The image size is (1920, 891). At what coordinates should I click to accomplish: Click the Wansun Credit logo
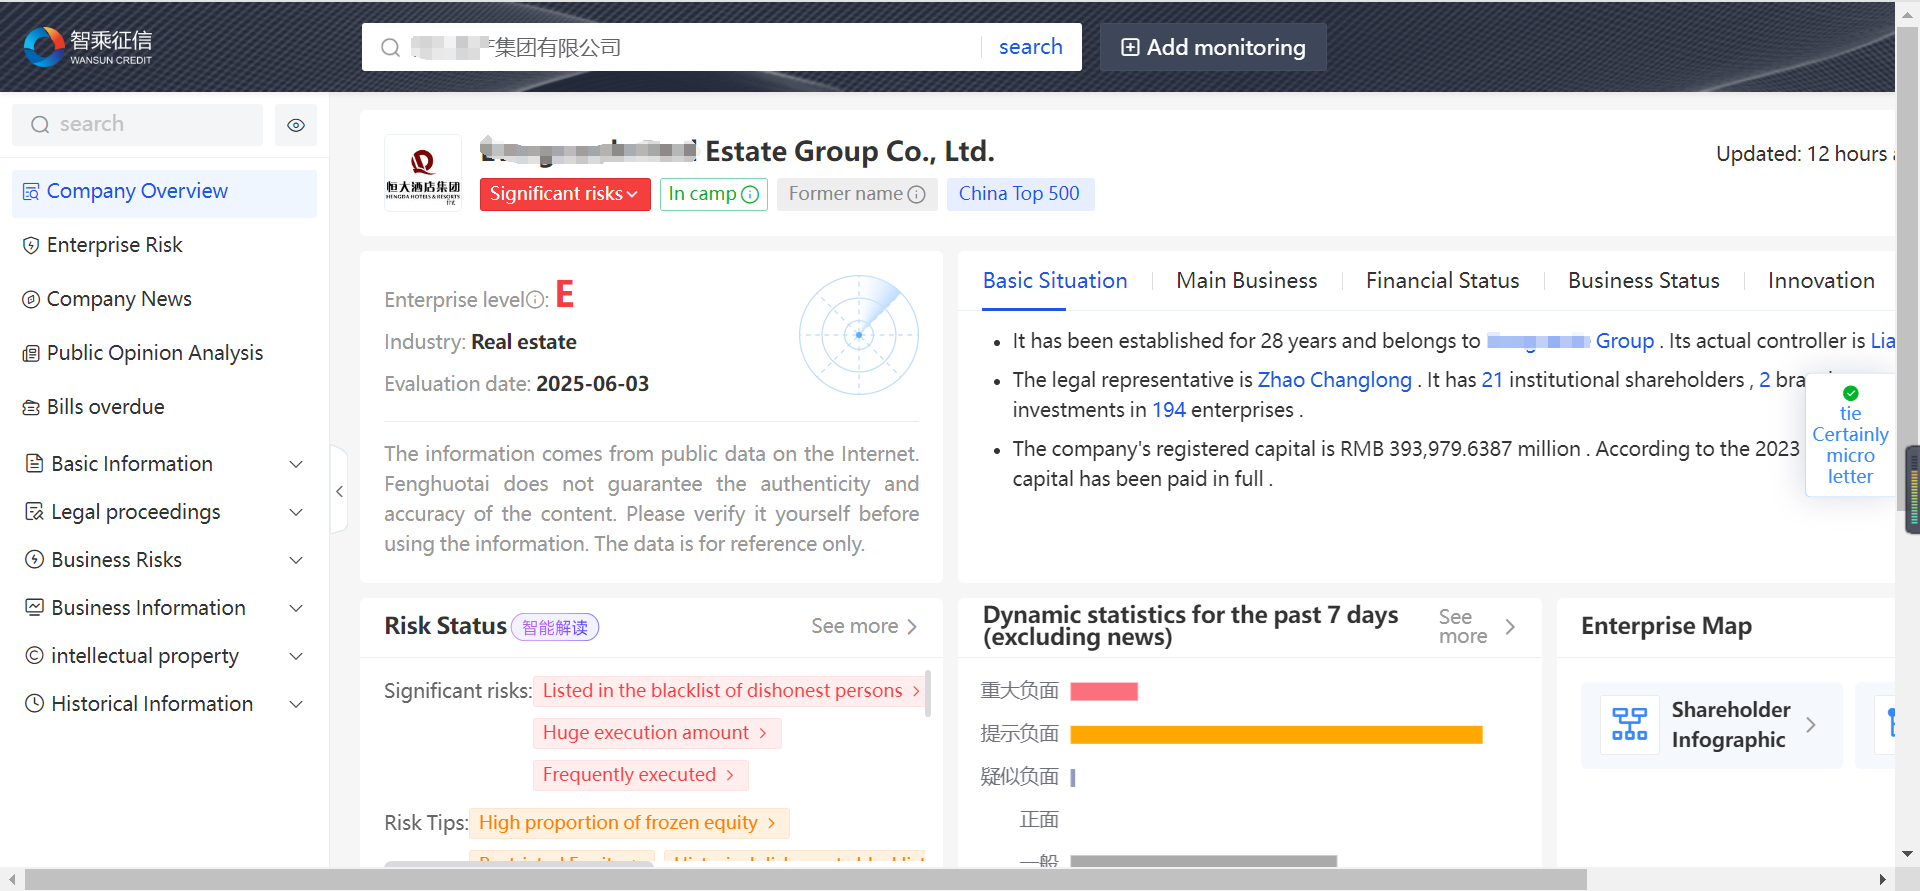(88, 46)
